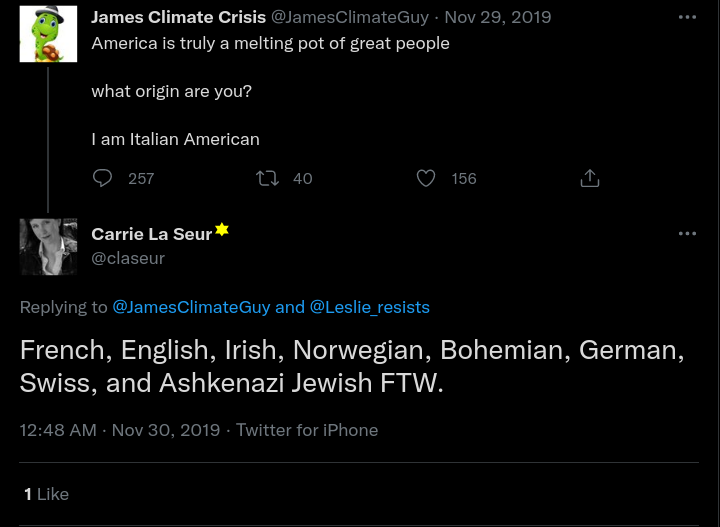Like James Climate Crisis's tweet

pos(426,178)
